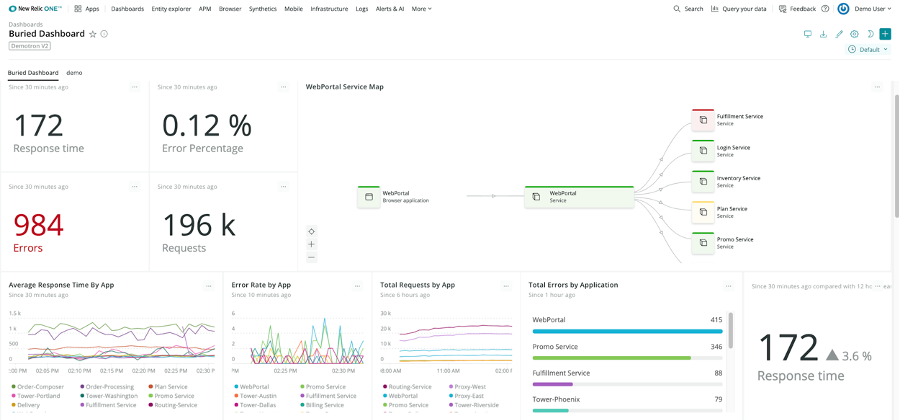Screen dimensions: 899x420
Task: Click the Query your data chart icon
Action: [714, 9]
